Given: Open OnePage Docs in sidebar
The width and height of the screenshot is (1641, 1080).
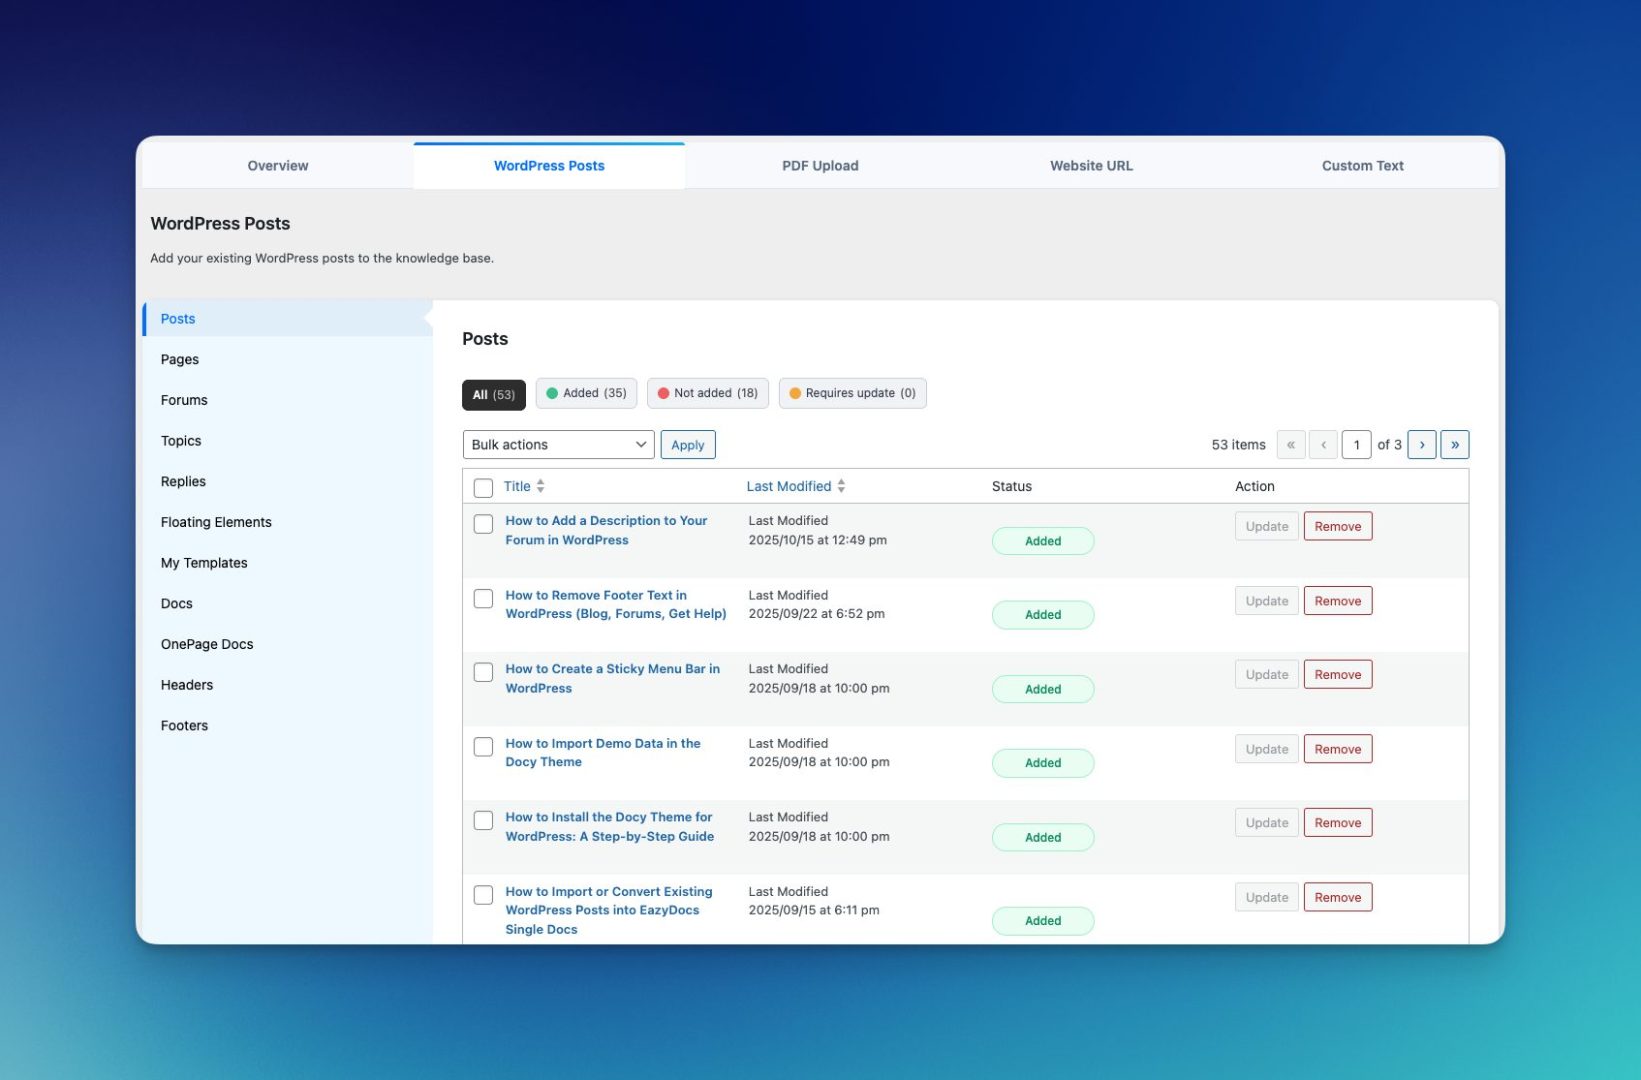Looking at the screenshot, I should (207, 645).
